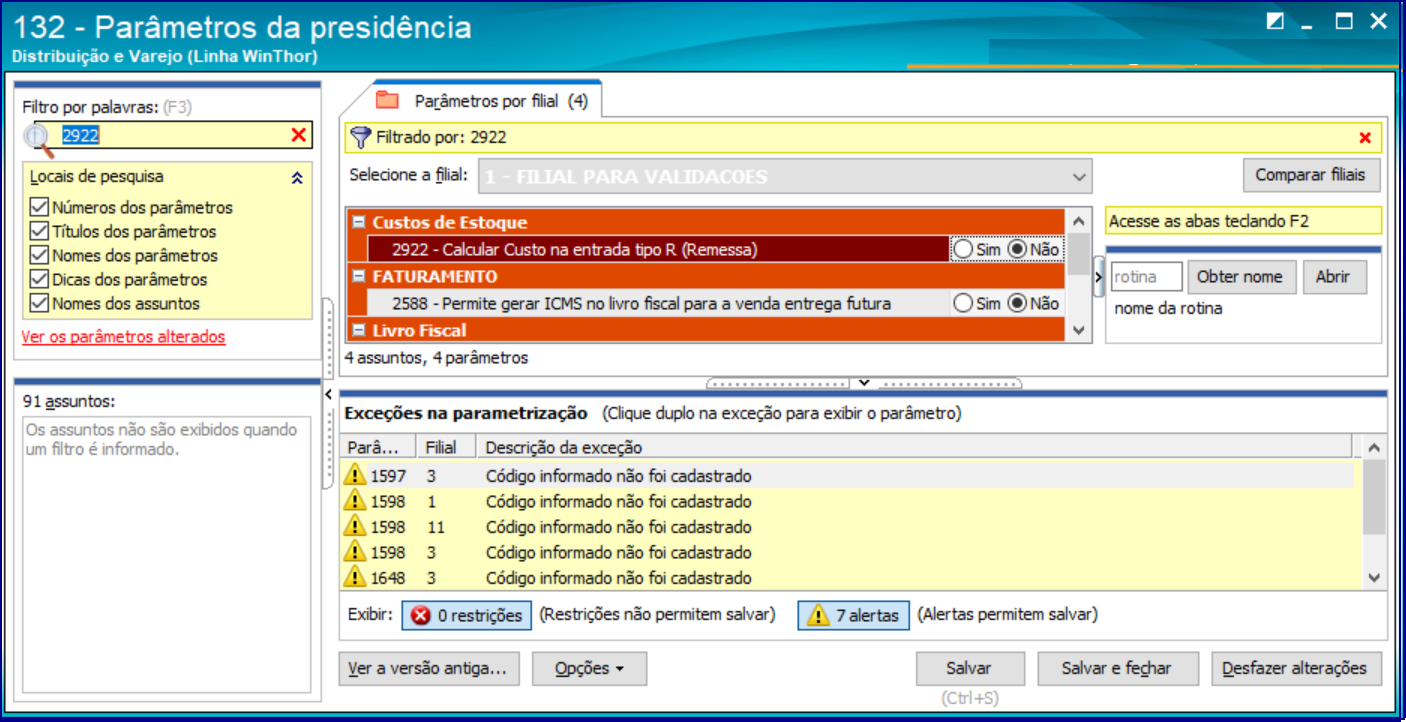The height and width of the screenshot is (722, 1406).
Task: Click the red folder tab icon
Action: pyautogui.click(x=387, y=100)
